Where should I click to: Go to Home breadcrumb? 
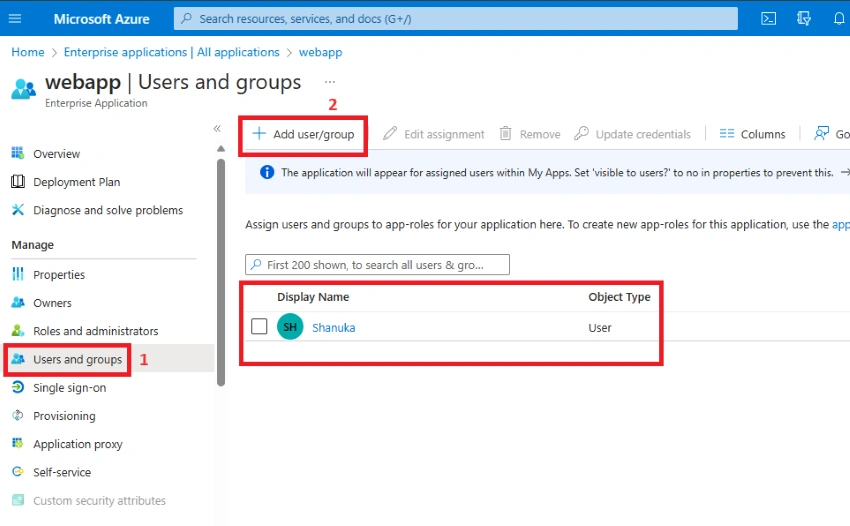[x=28, y=52]
